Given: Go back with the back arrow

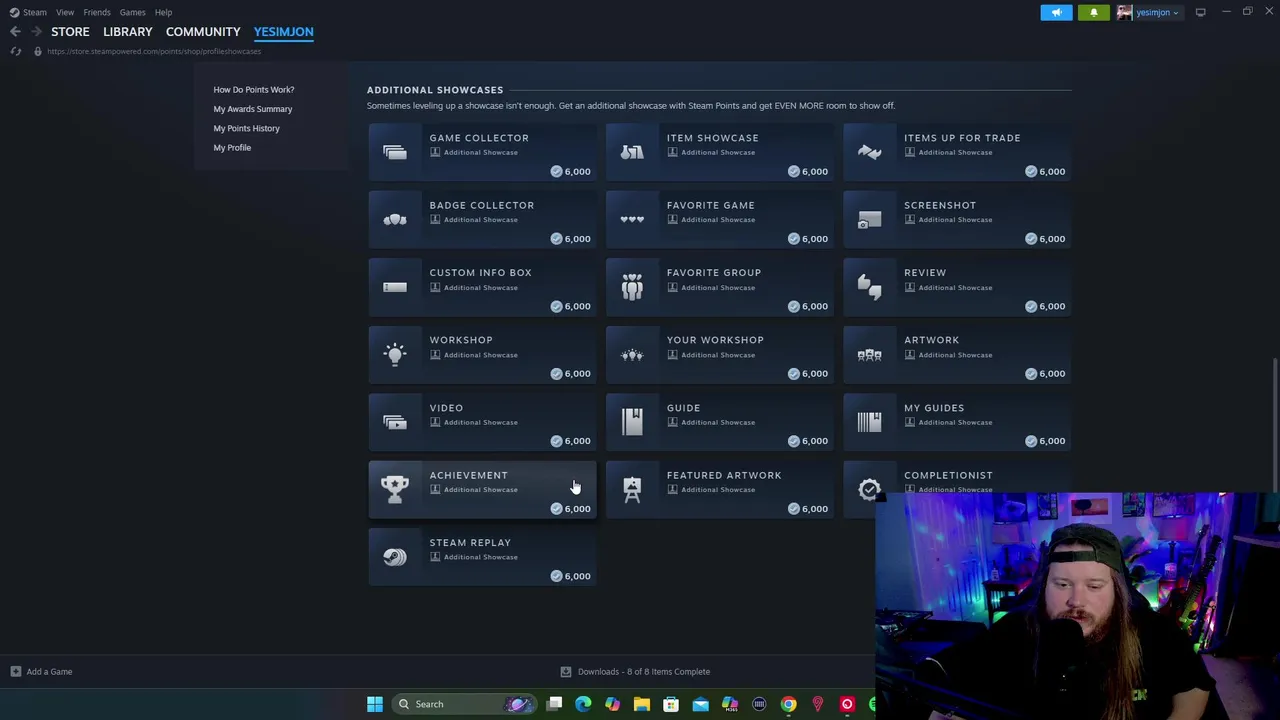Looking at the screenshot, I should click(15, 32).
